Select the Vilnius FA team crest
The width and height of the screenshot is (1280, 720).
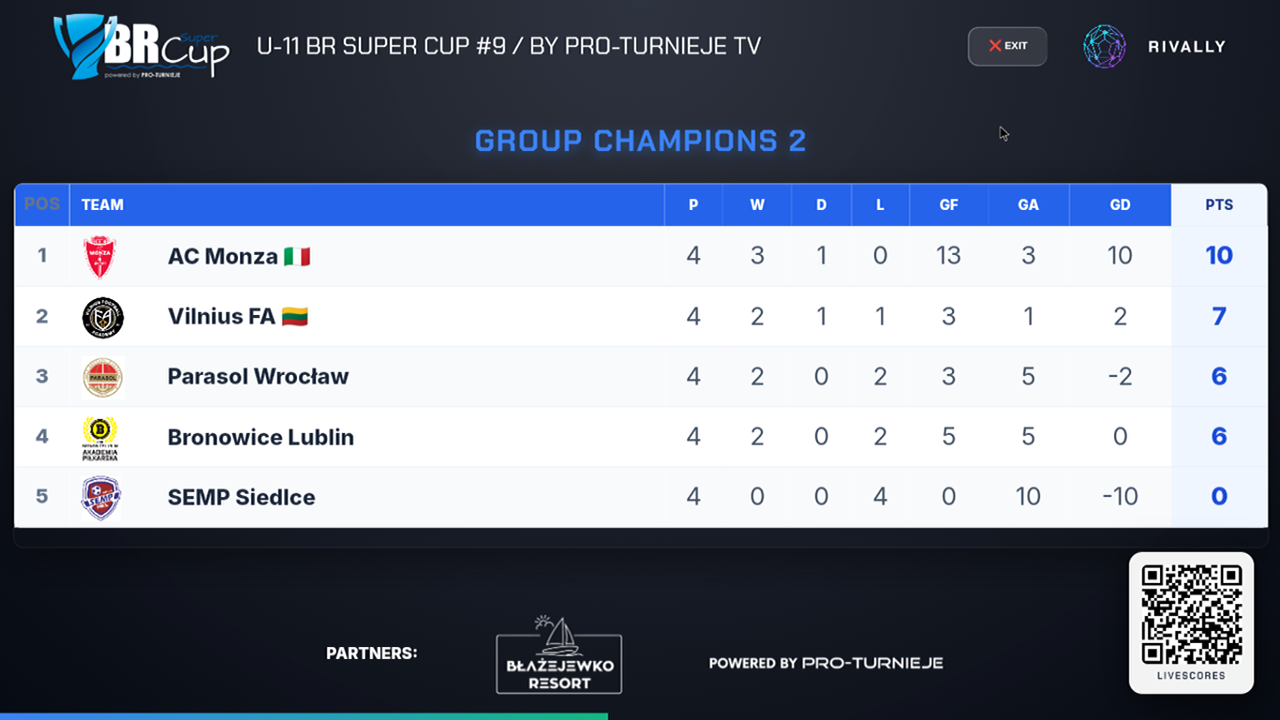point(102,317)
